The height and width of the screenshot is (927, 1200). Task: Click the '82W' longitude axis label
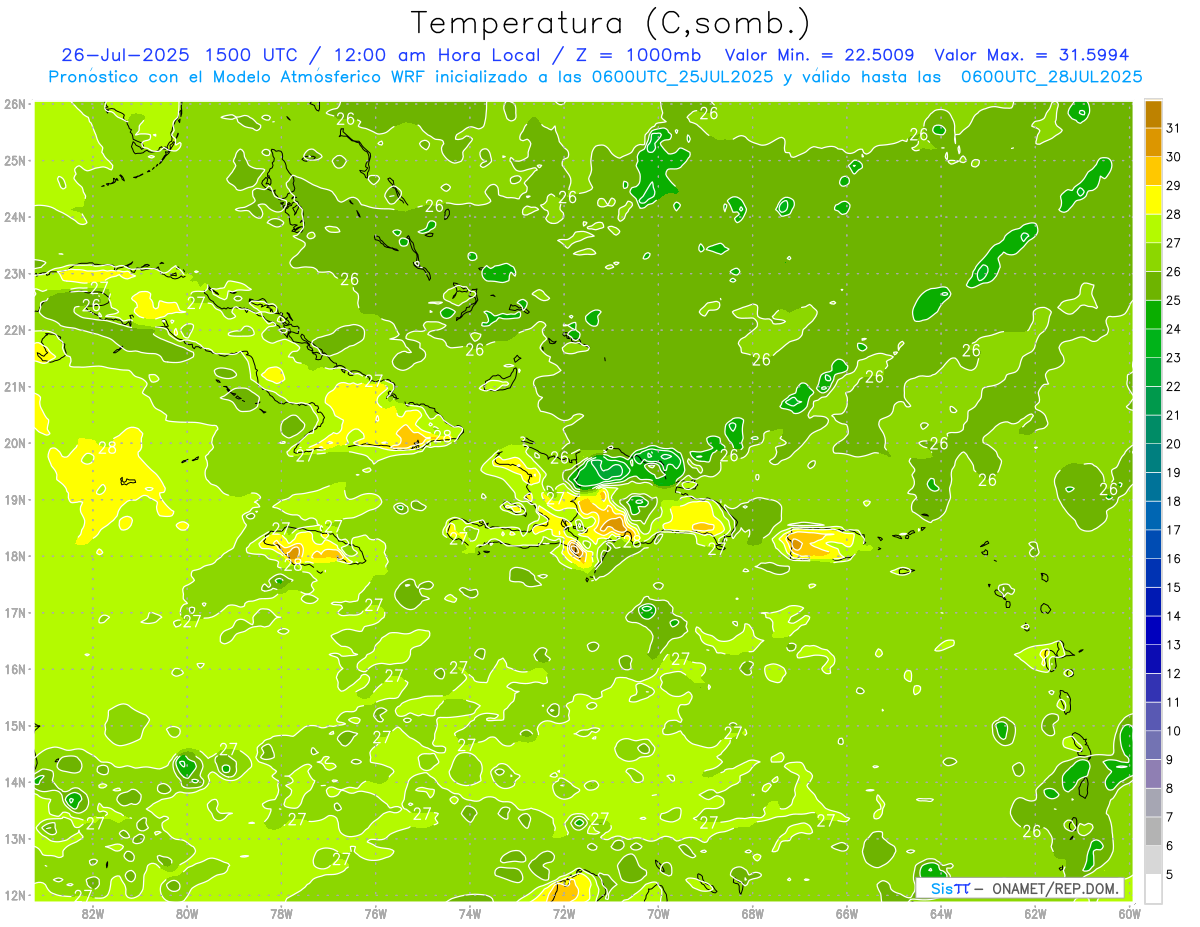pyautogui.click(x=92, y=913)
